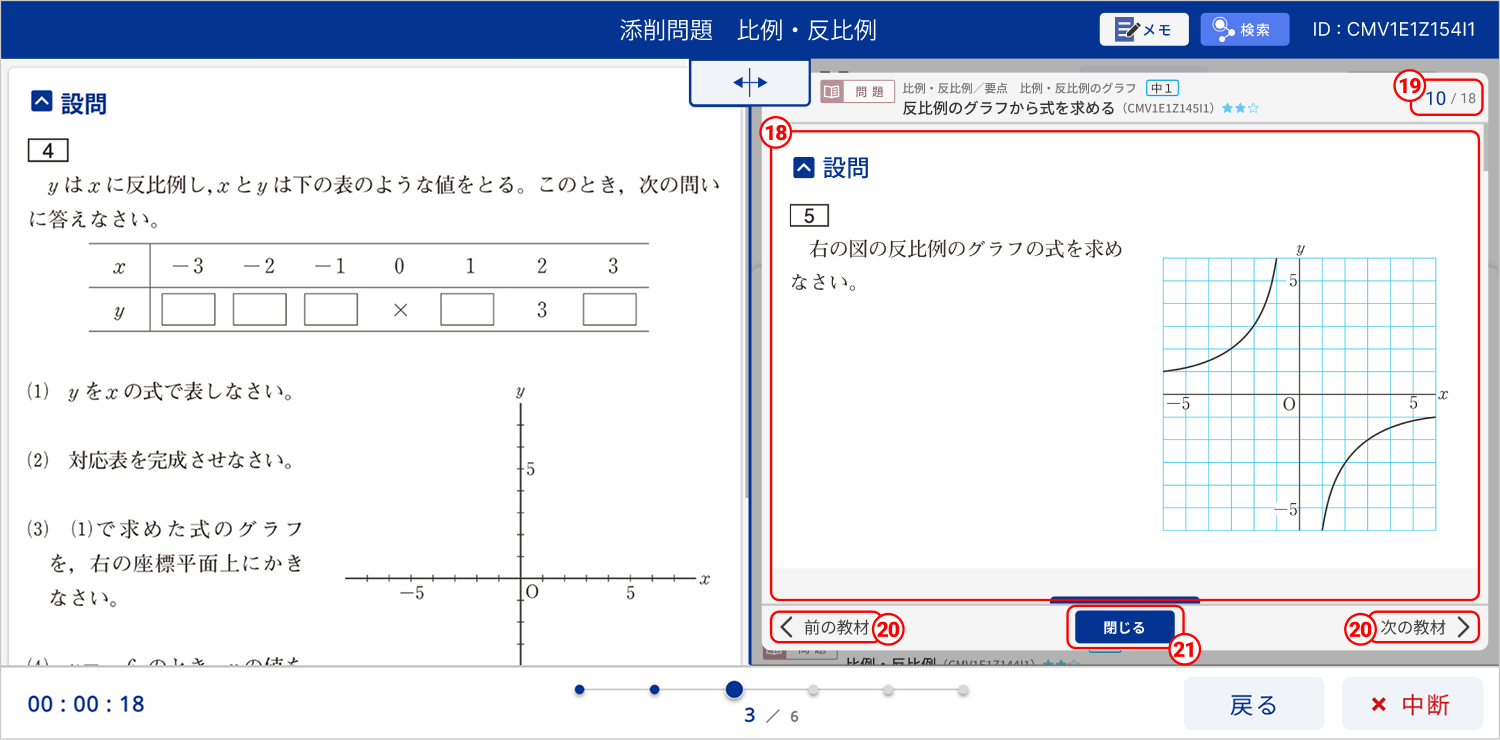The height and width of the screenshot is (740, 1500).
Task: Collapse the right 設問 section for question 5
Action: [803, 168]
